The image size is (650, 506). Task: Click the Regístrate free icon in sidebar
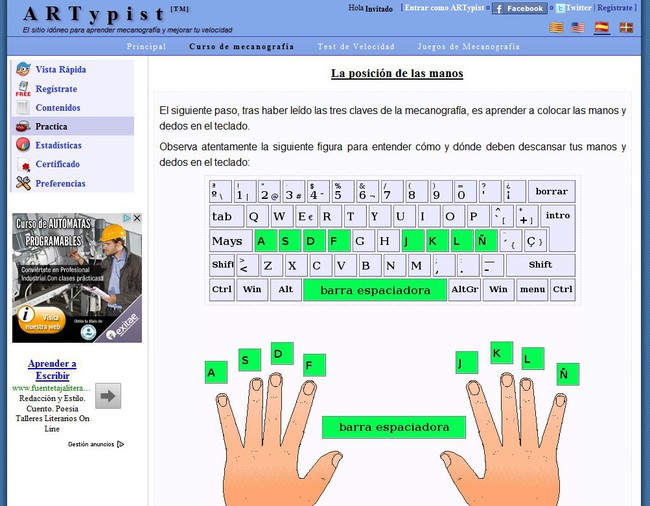click(23, 89)
